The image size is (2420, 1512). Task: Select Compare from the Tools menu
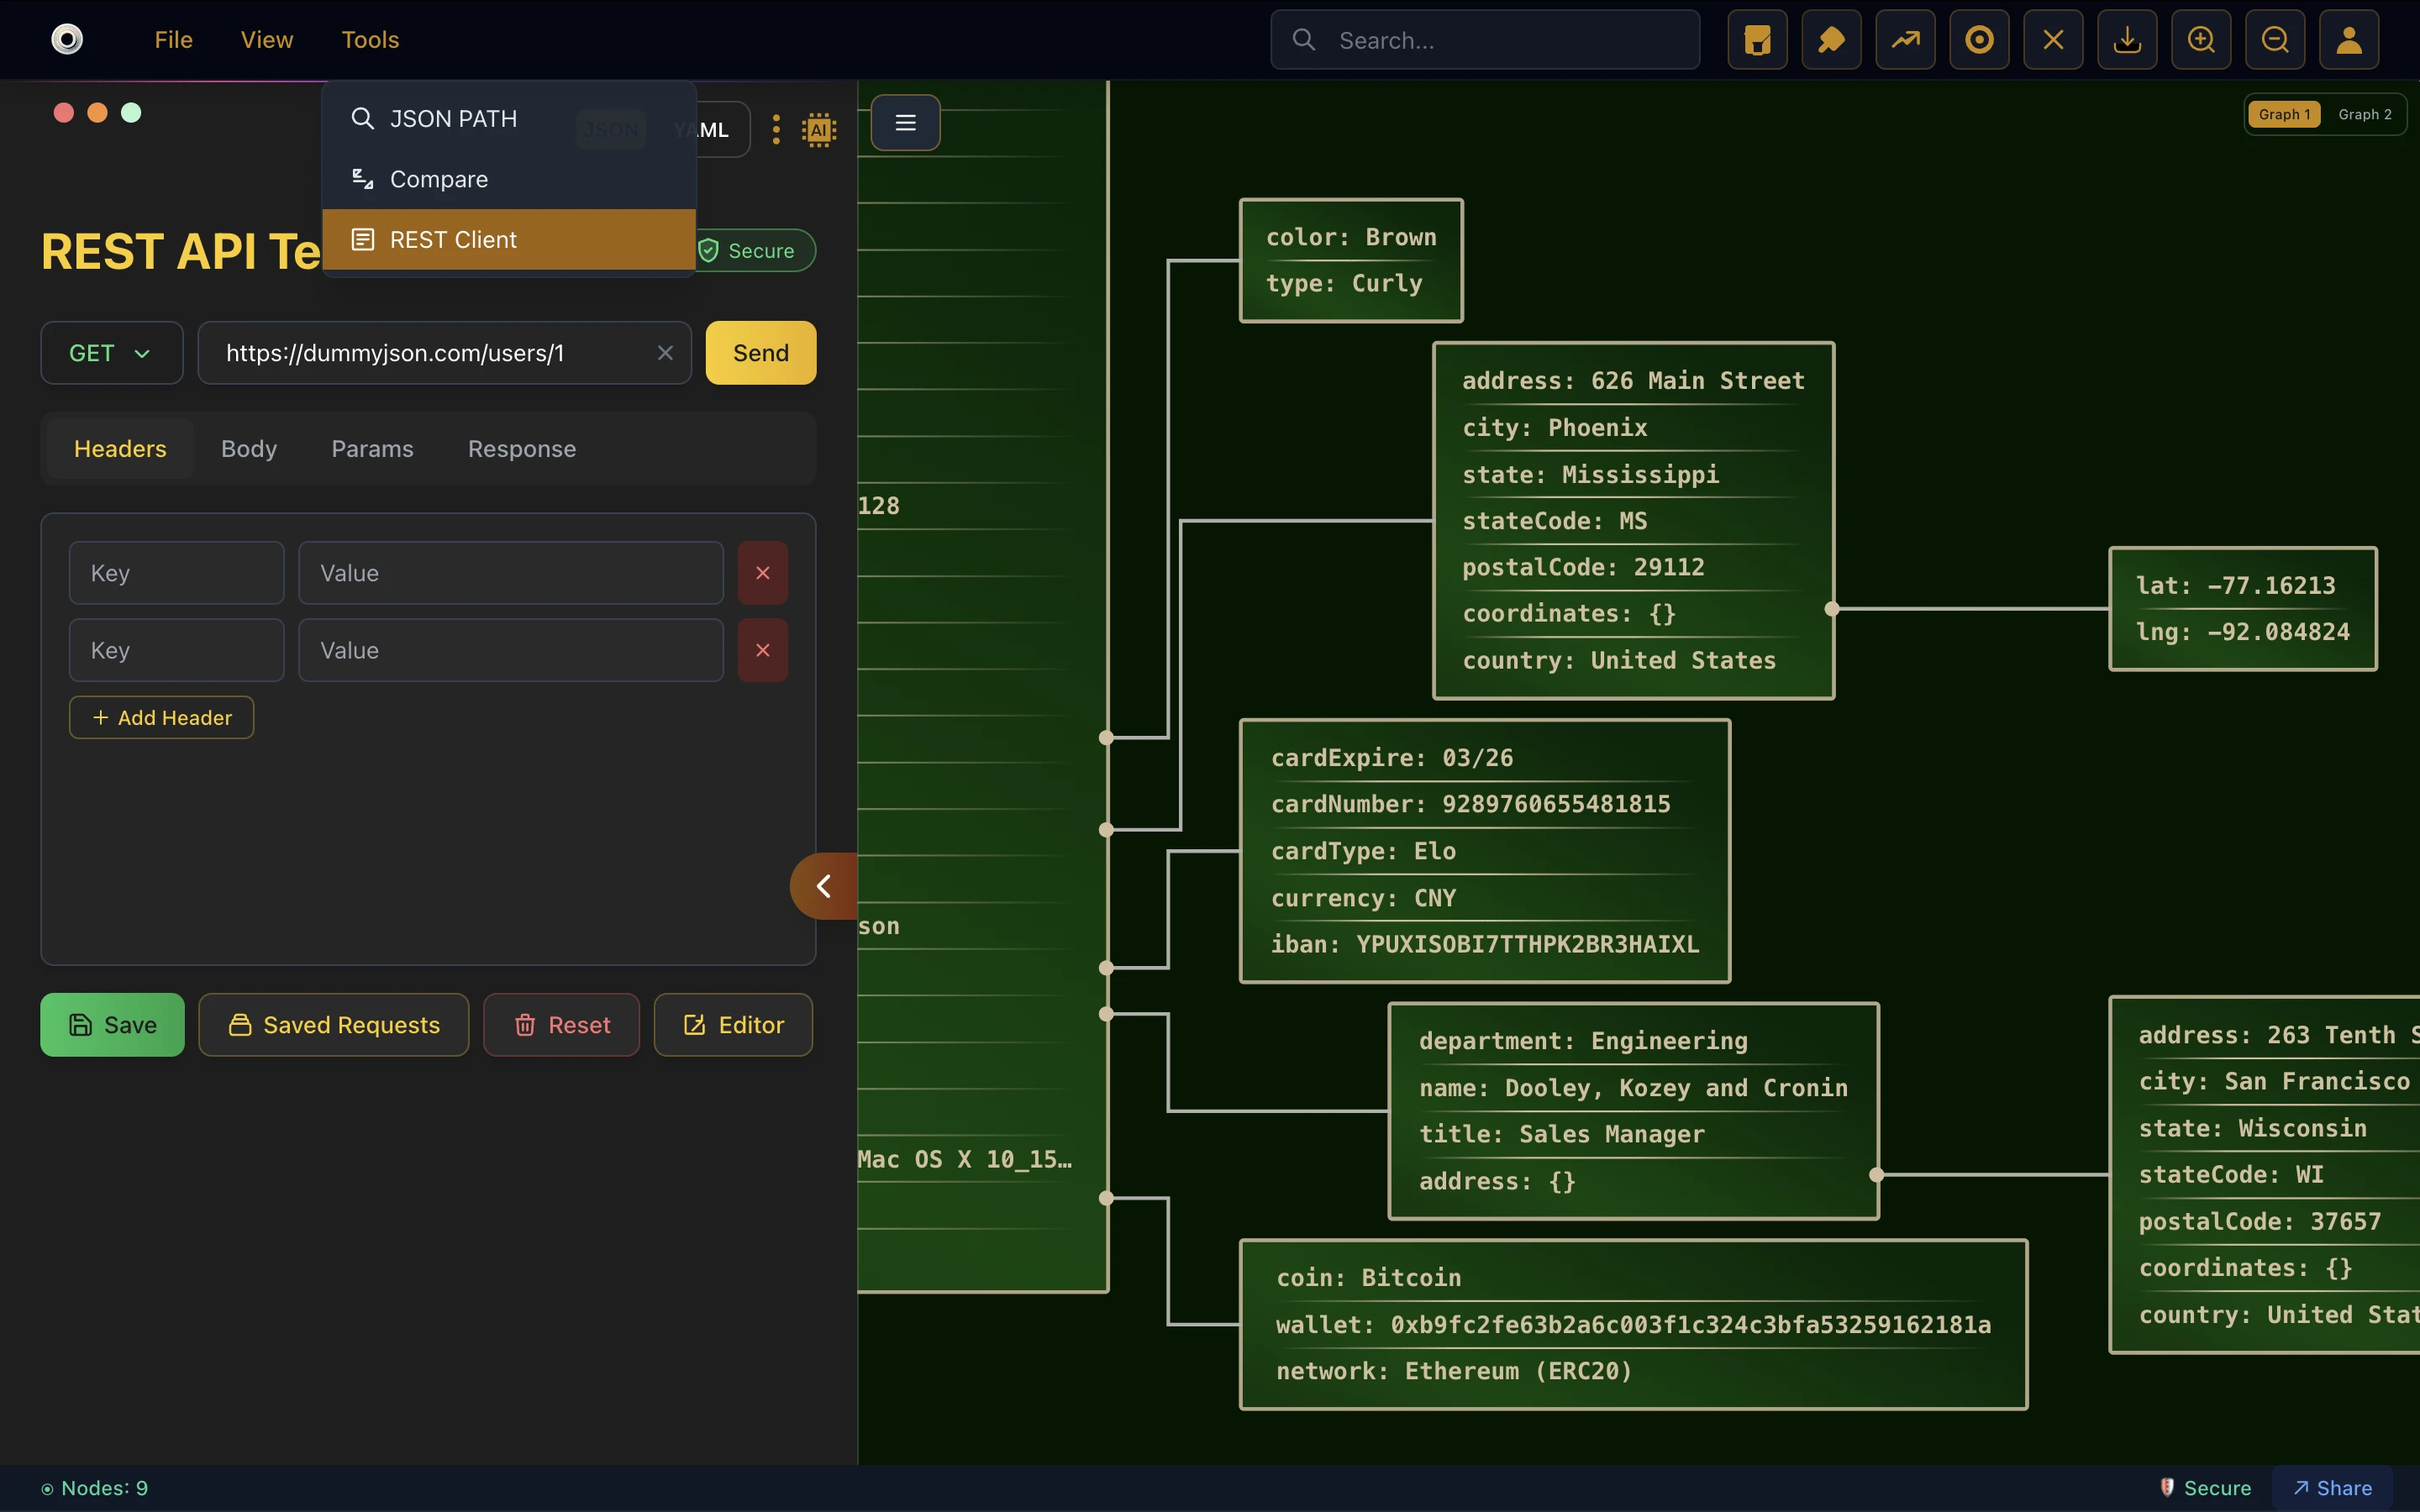coord(509,179)
